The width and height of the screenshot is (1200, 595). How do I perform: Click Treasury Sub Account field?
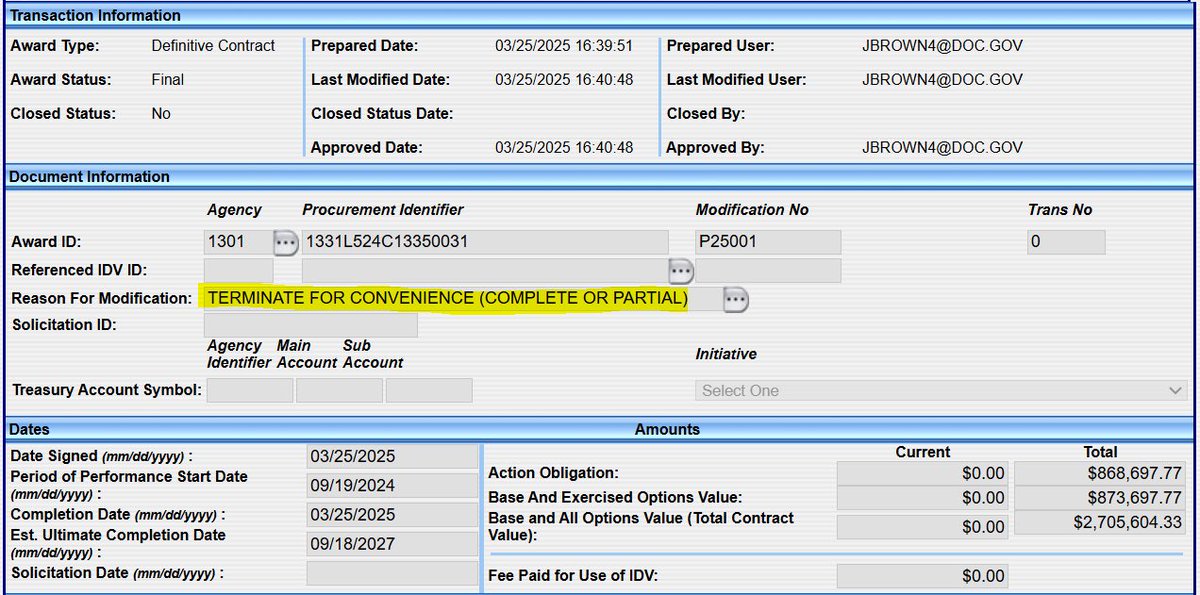[x=429, y=390]
